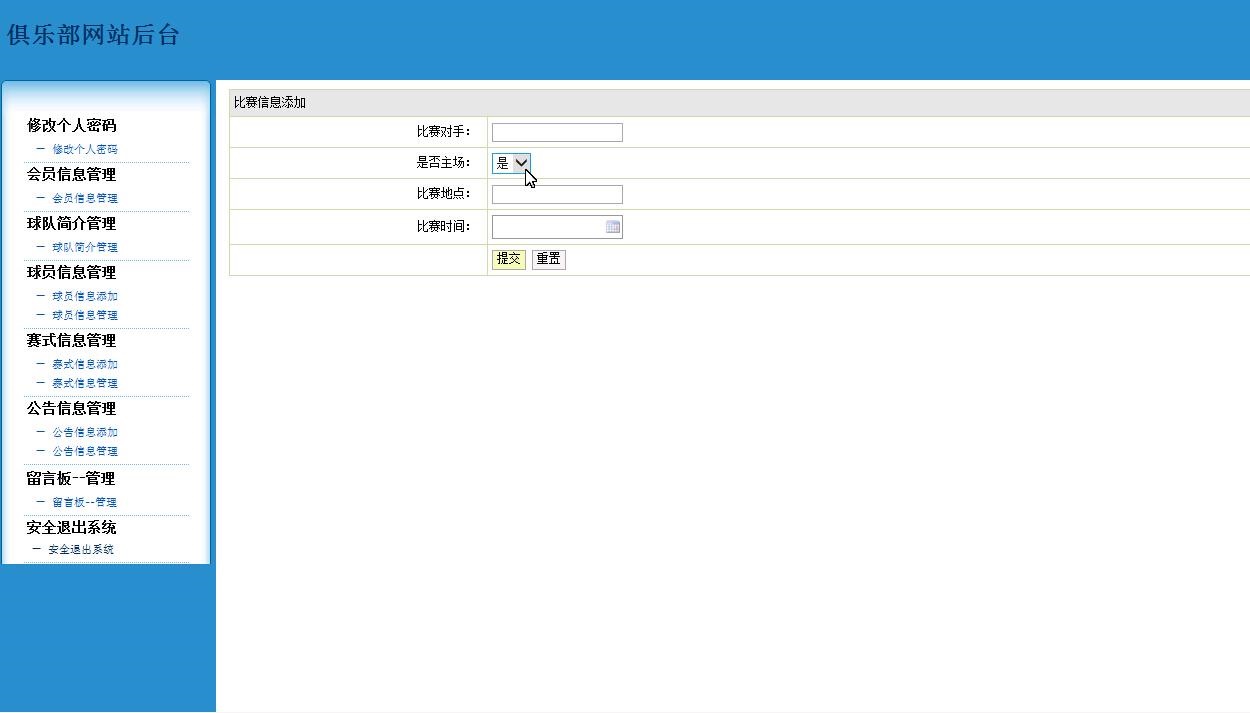Open the 是否主场 dropdown
The width and height of the screenshot is (1250, 713).
(x=511, y=163)
